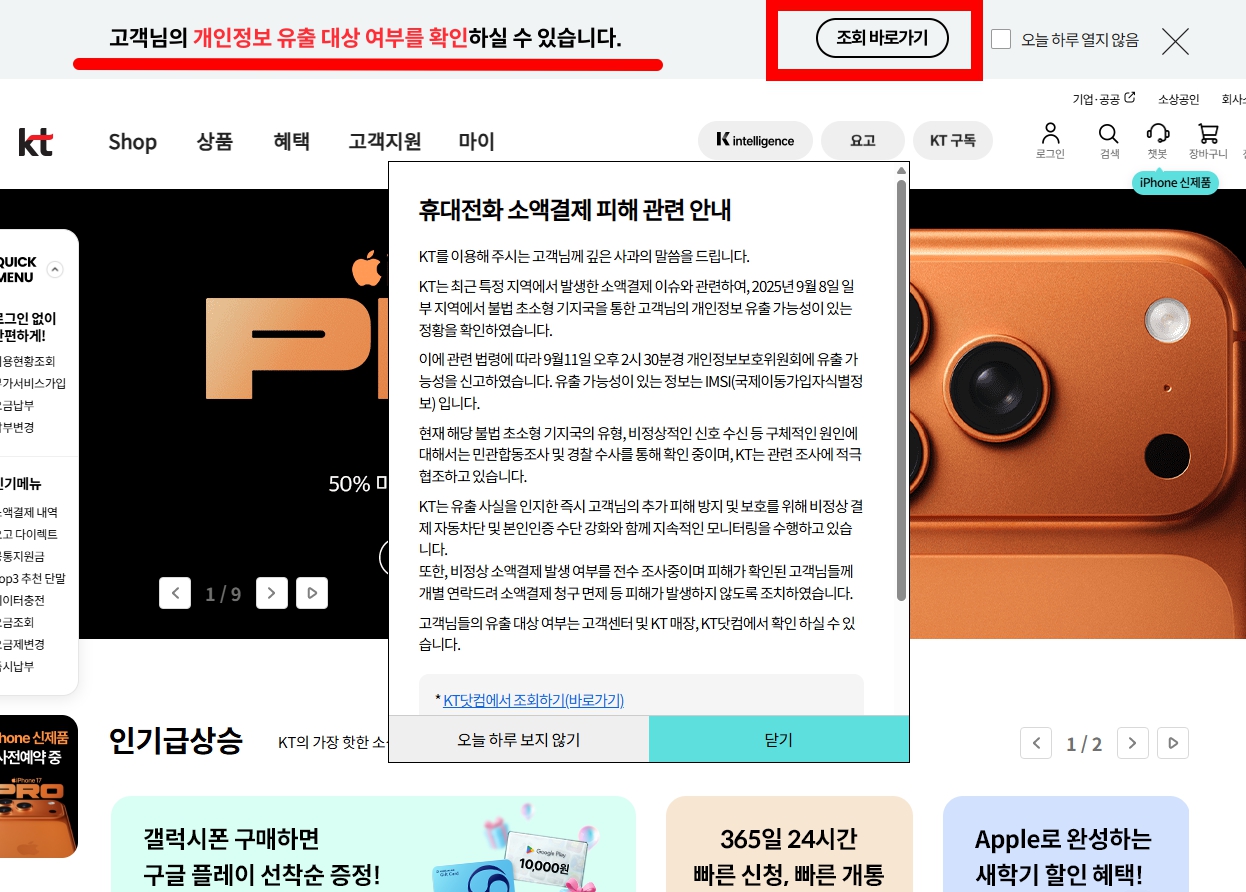Click the popup vertical scrollbar thumb
Screen dimensions: 1246x892
[x=901, y=390]
